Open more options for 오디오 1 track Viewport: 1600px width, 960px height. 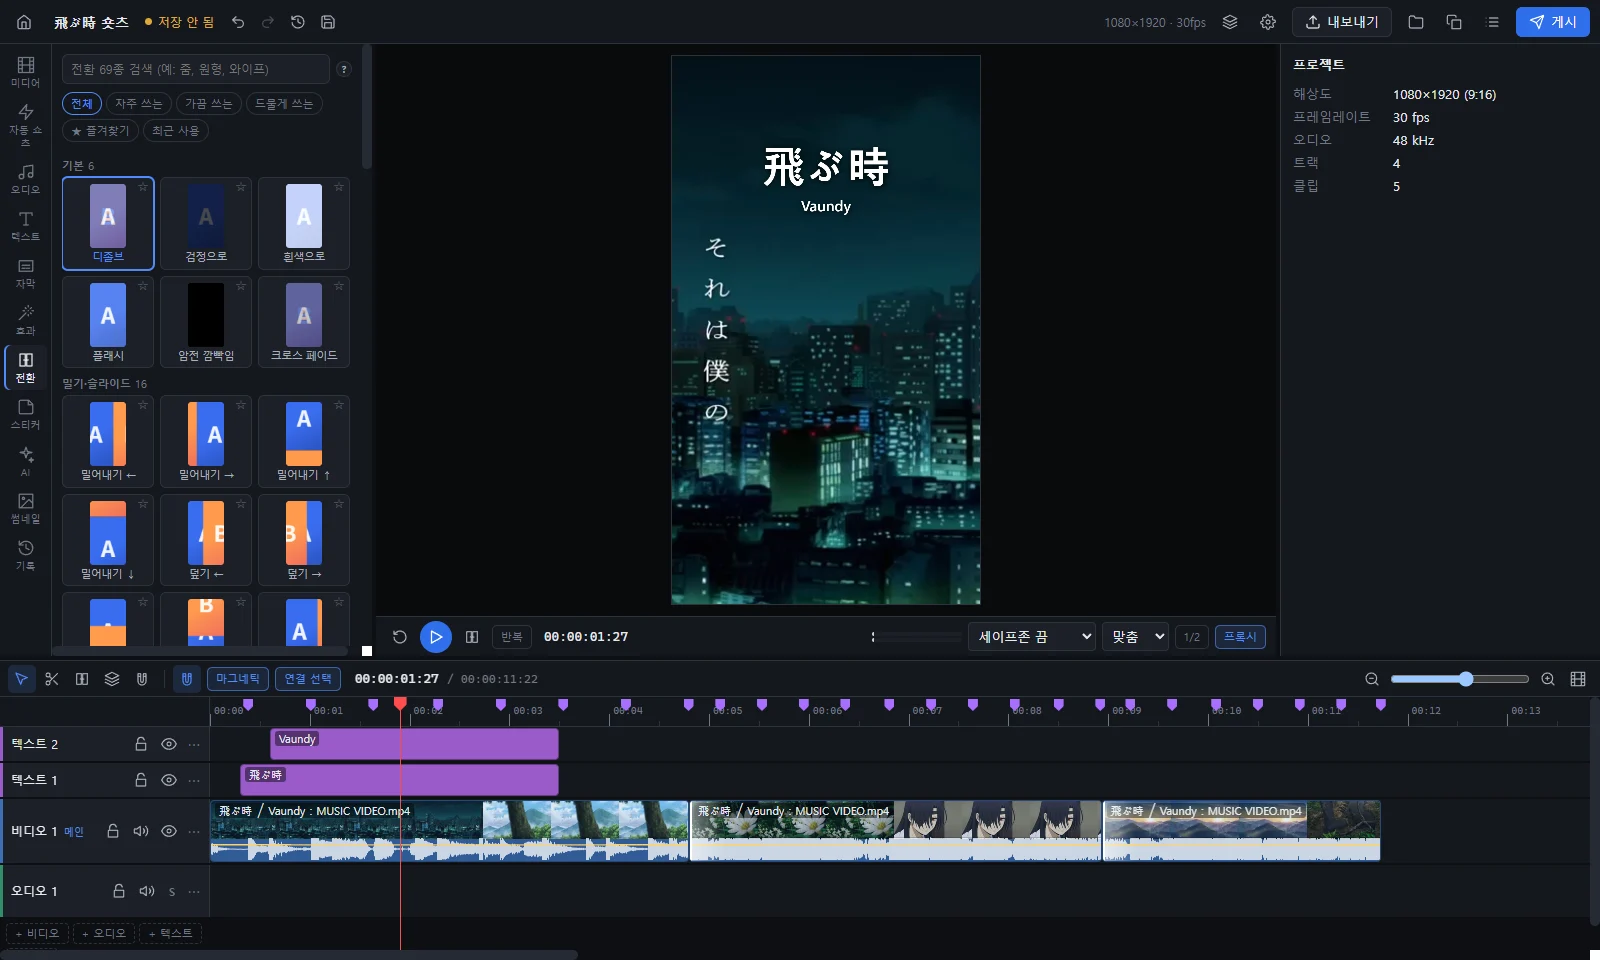[x=194, y=891]
